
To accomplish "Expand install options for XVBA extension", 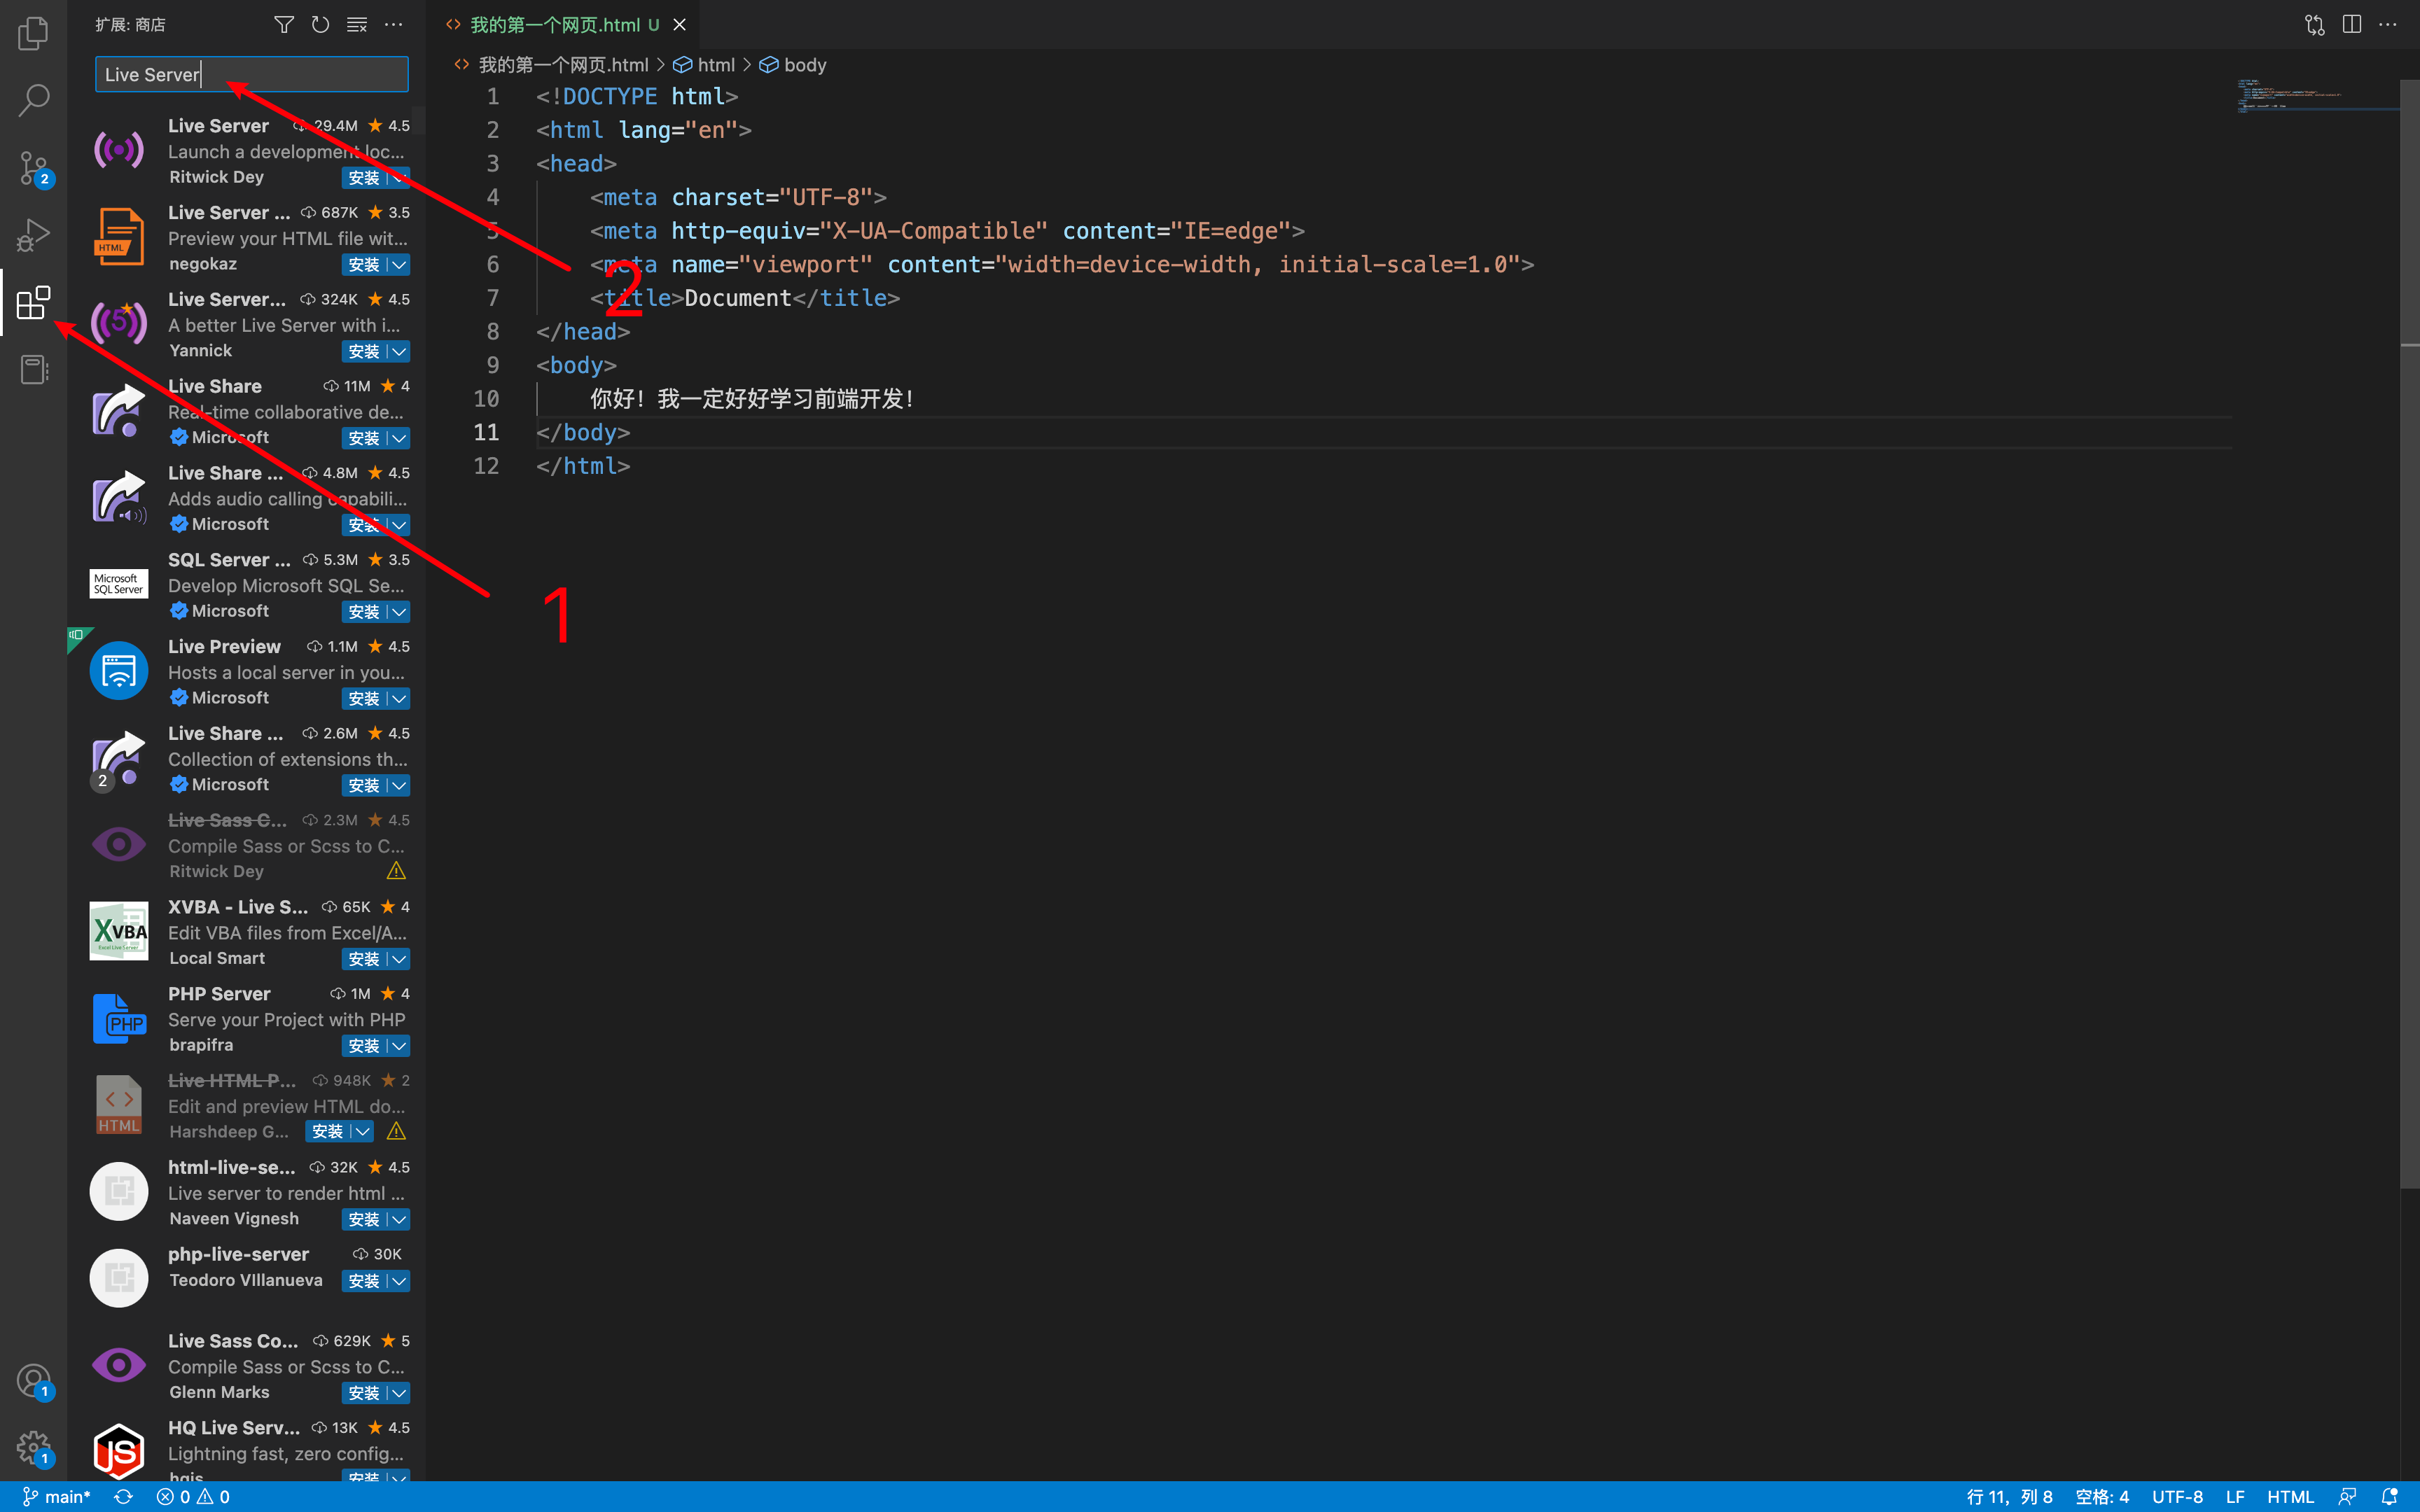I will pos(399,959).
